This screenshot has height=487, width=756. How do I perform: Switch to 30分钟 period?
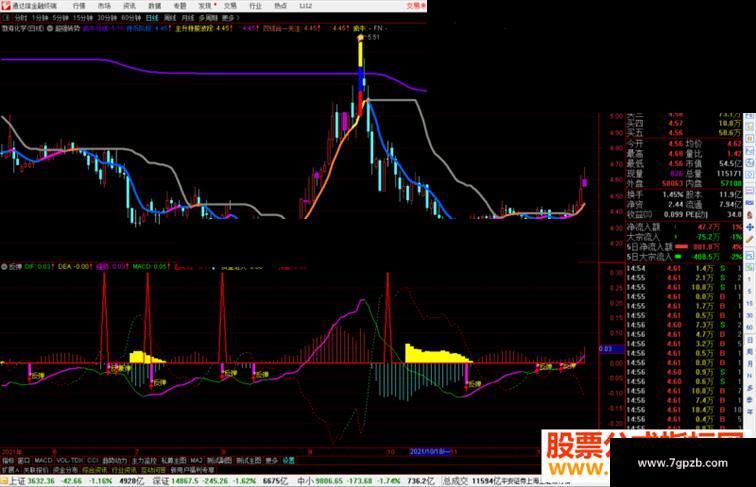click(107, 18)
